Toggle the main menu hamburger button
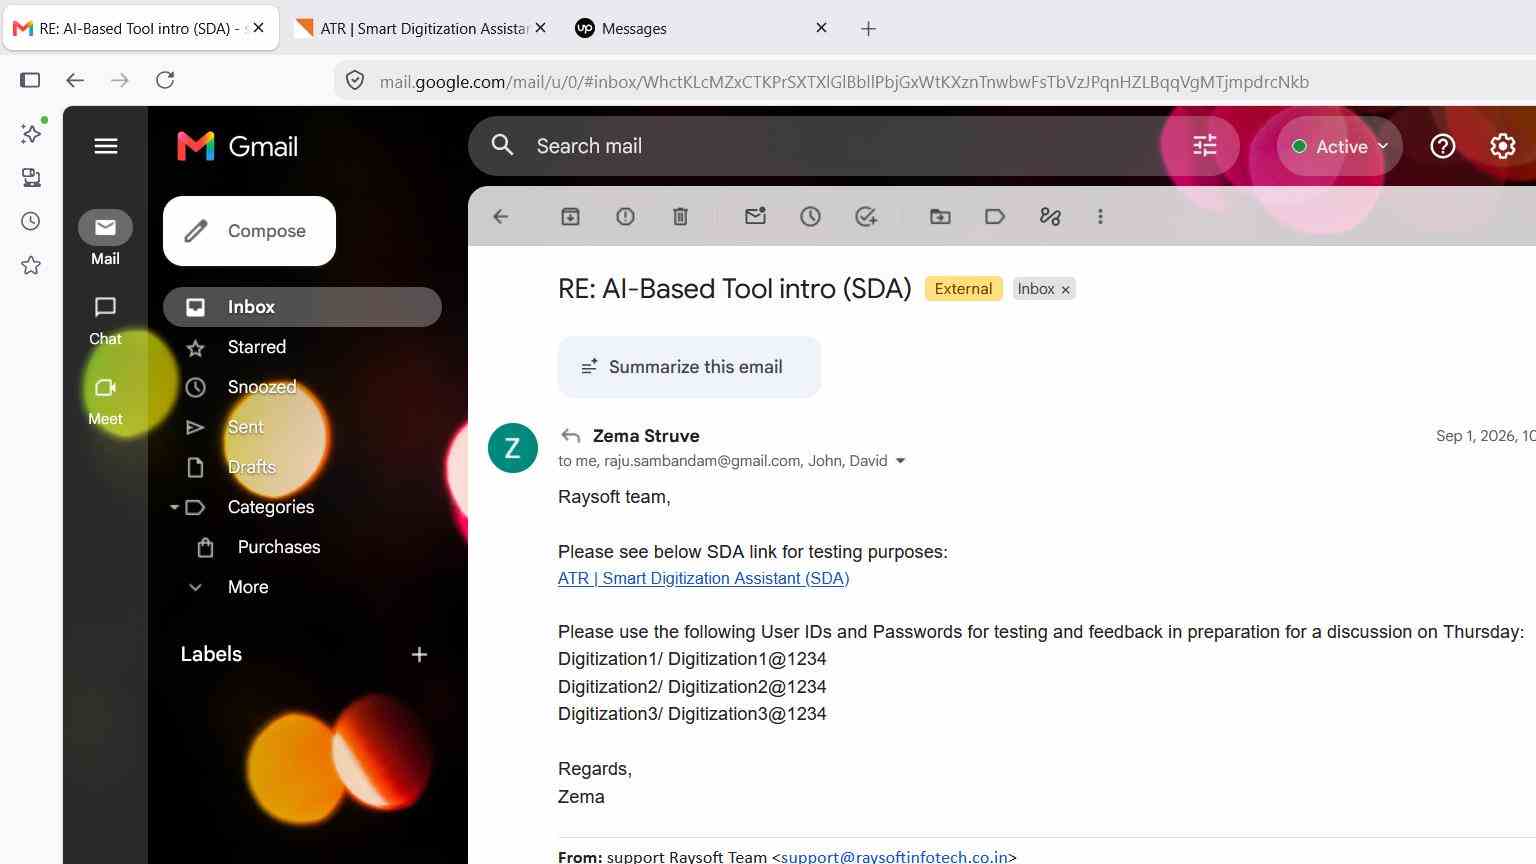 (106, 146)
